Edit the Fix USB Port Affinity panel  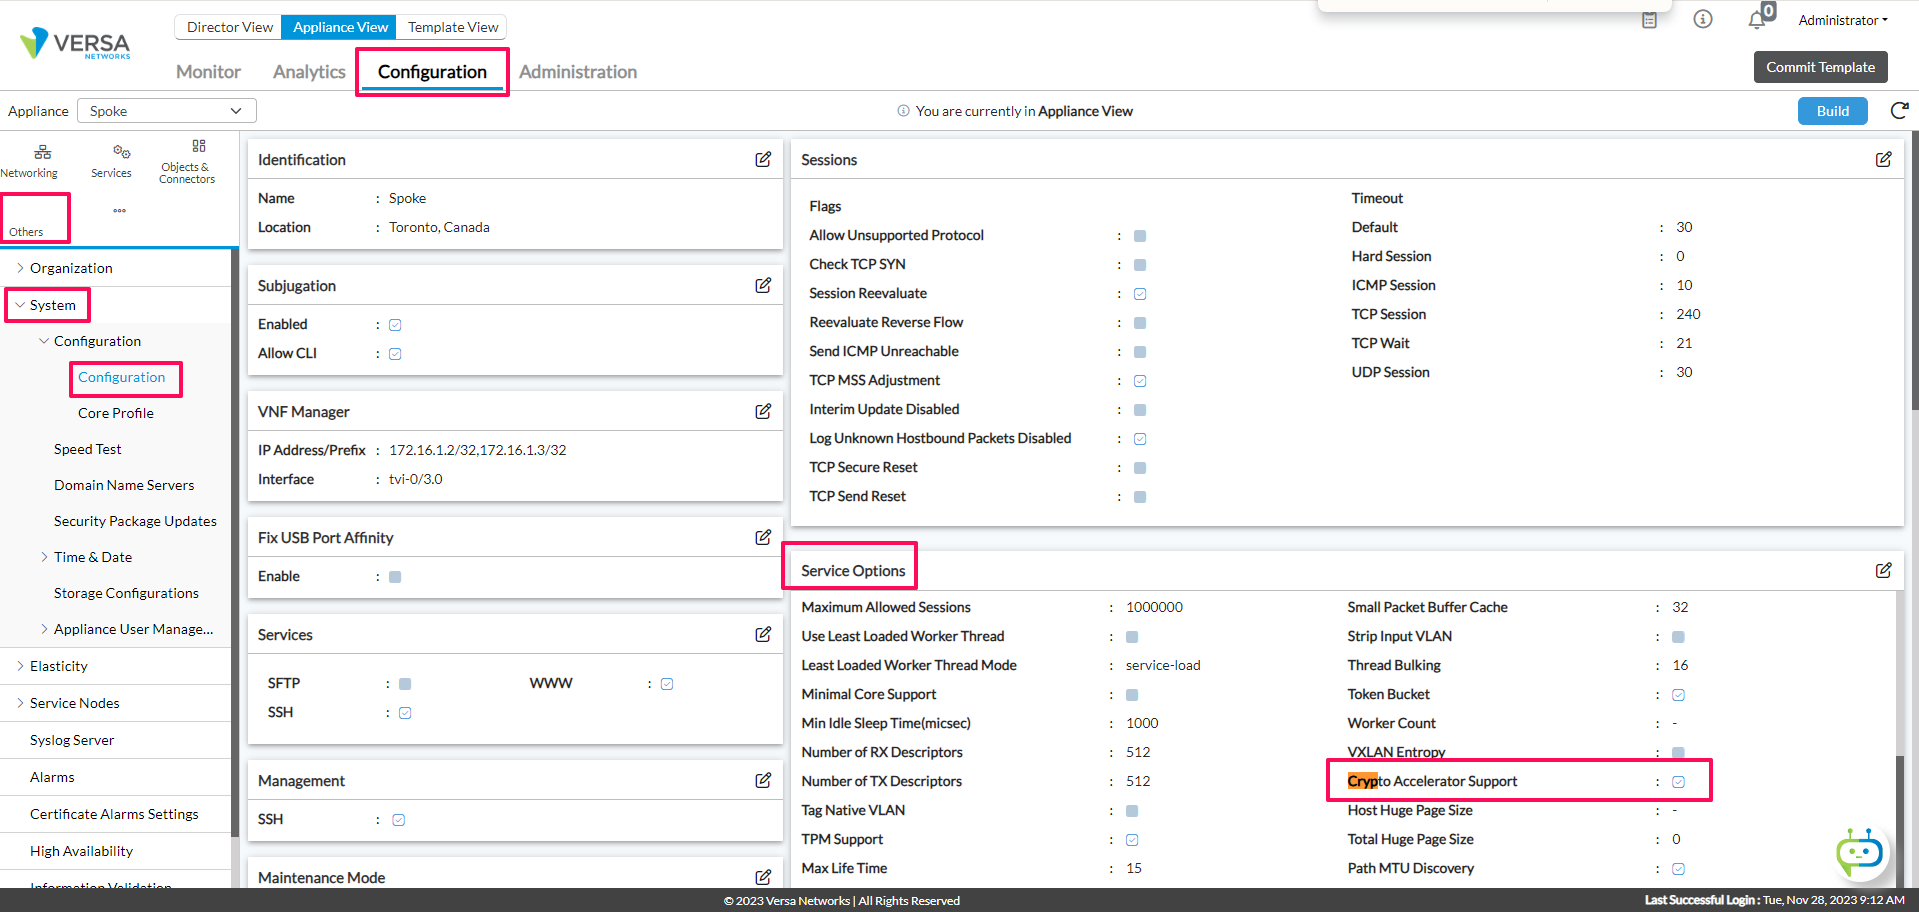coord(763,537)
